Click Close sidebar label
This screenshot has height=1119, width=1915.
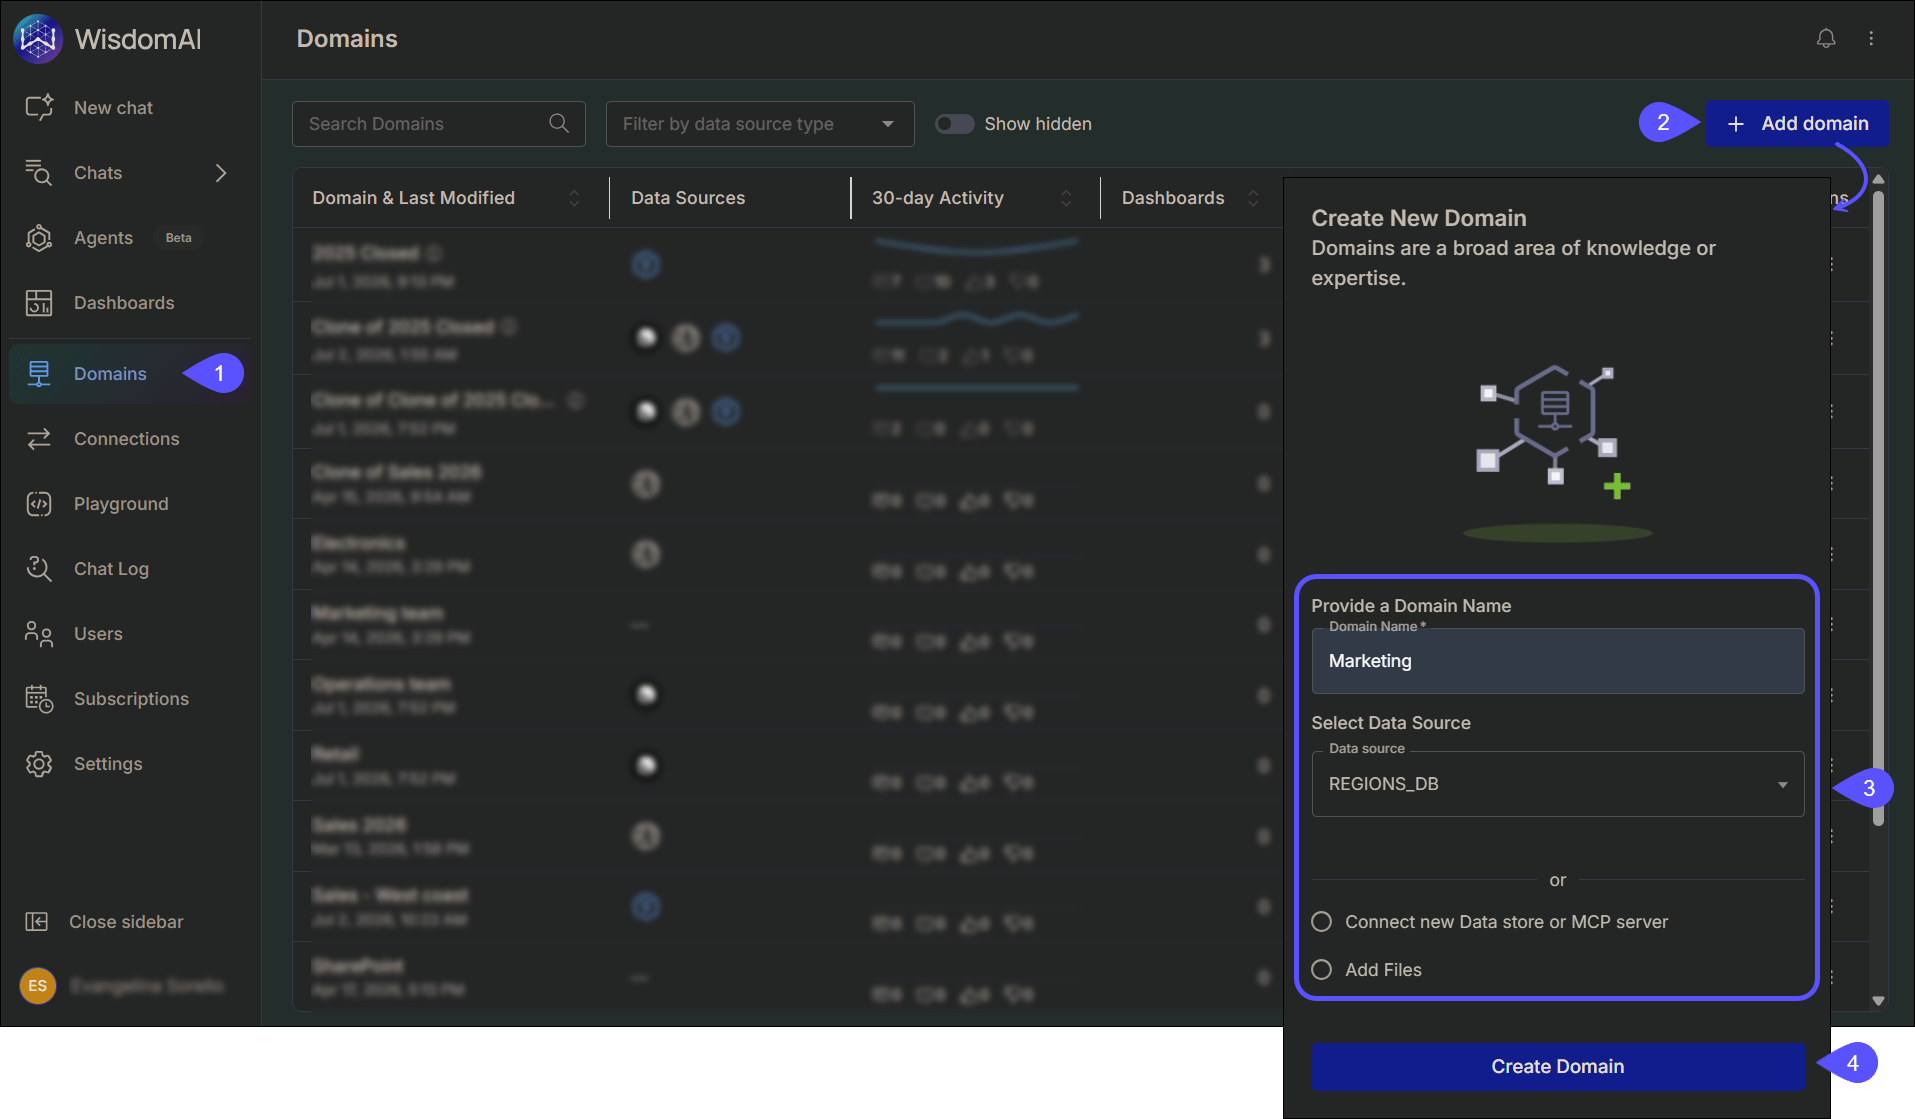(x=126, y=921)
